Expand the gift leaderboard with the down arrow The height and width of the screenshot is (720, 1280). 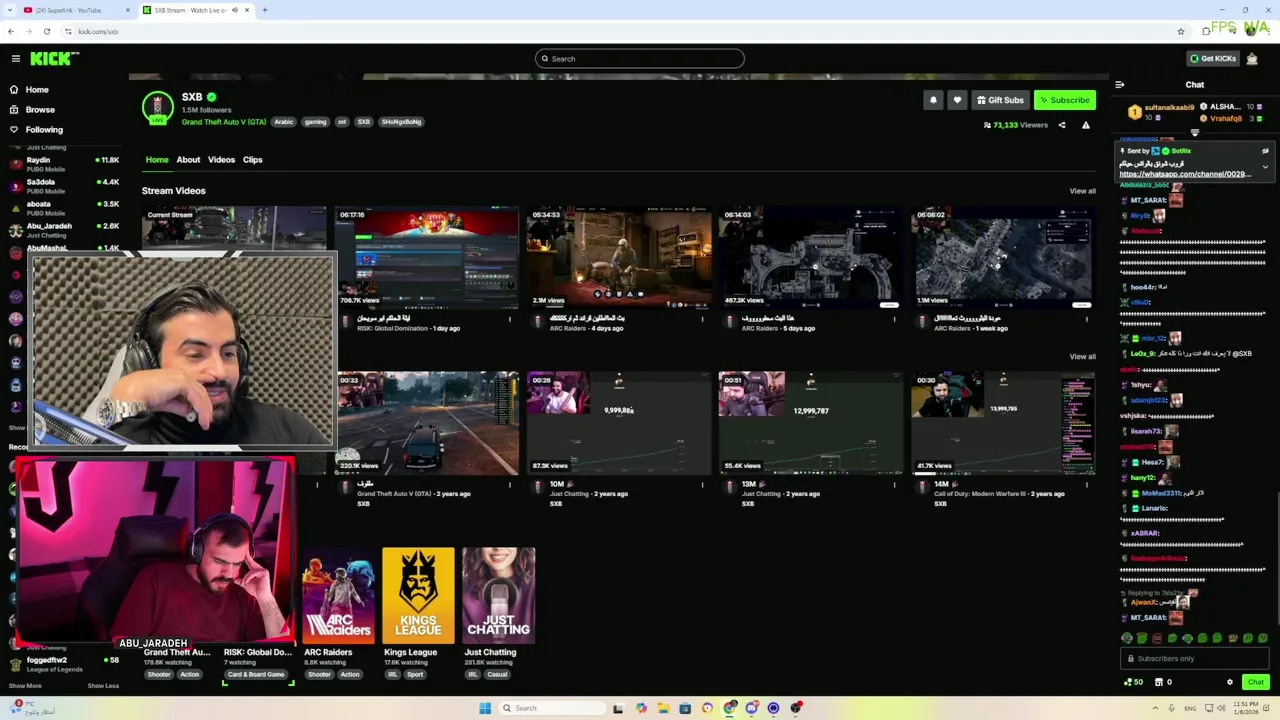[1194, 133]
